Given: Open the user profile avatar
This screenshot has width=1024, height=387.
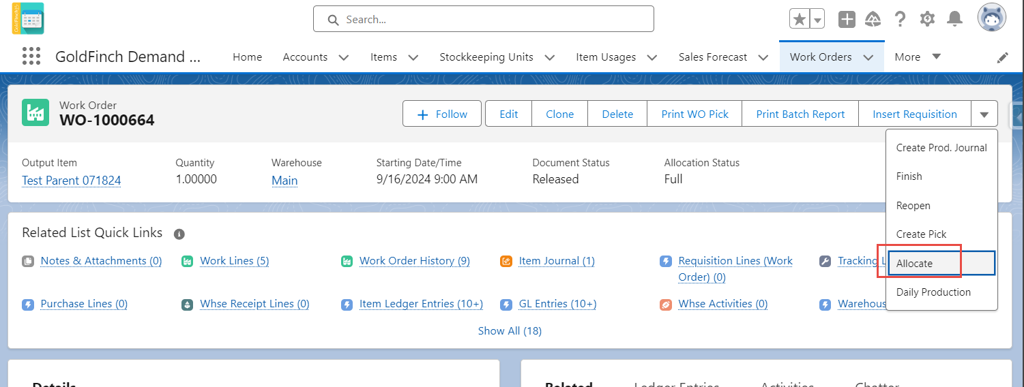Looking at the screenshot, I should pos(991,18).
